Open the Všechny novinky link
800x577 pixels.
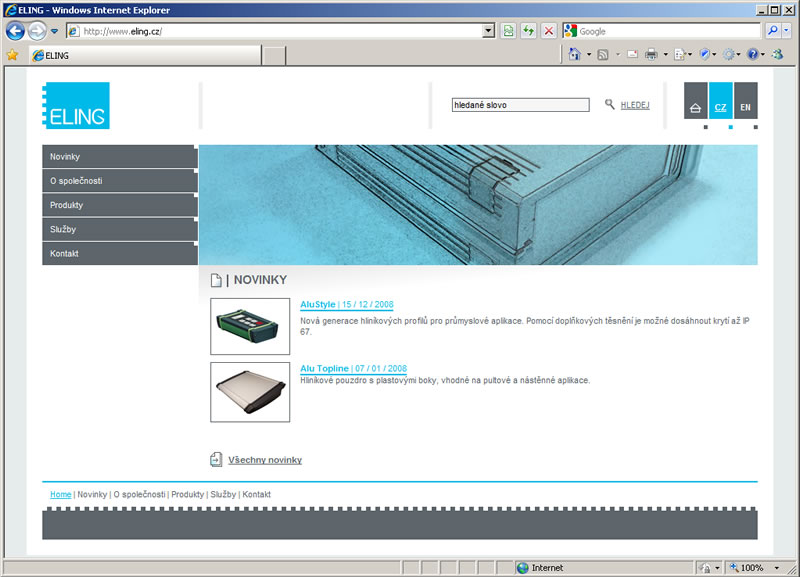265,460
